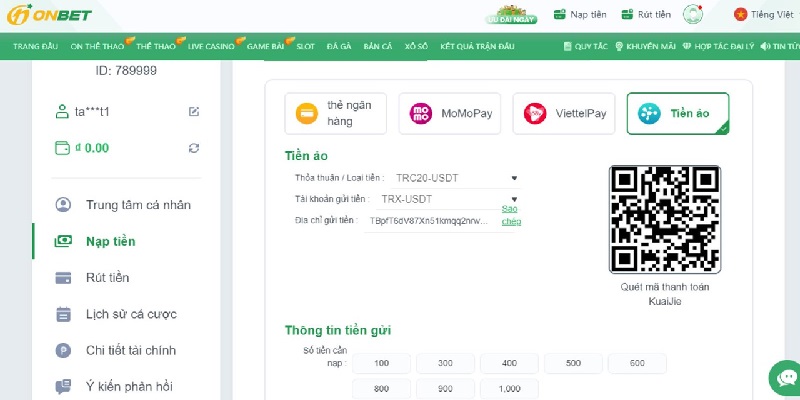800x400 pixels.
Task: Click Sao chép to copy address
Action: click(x=511, y=215)
